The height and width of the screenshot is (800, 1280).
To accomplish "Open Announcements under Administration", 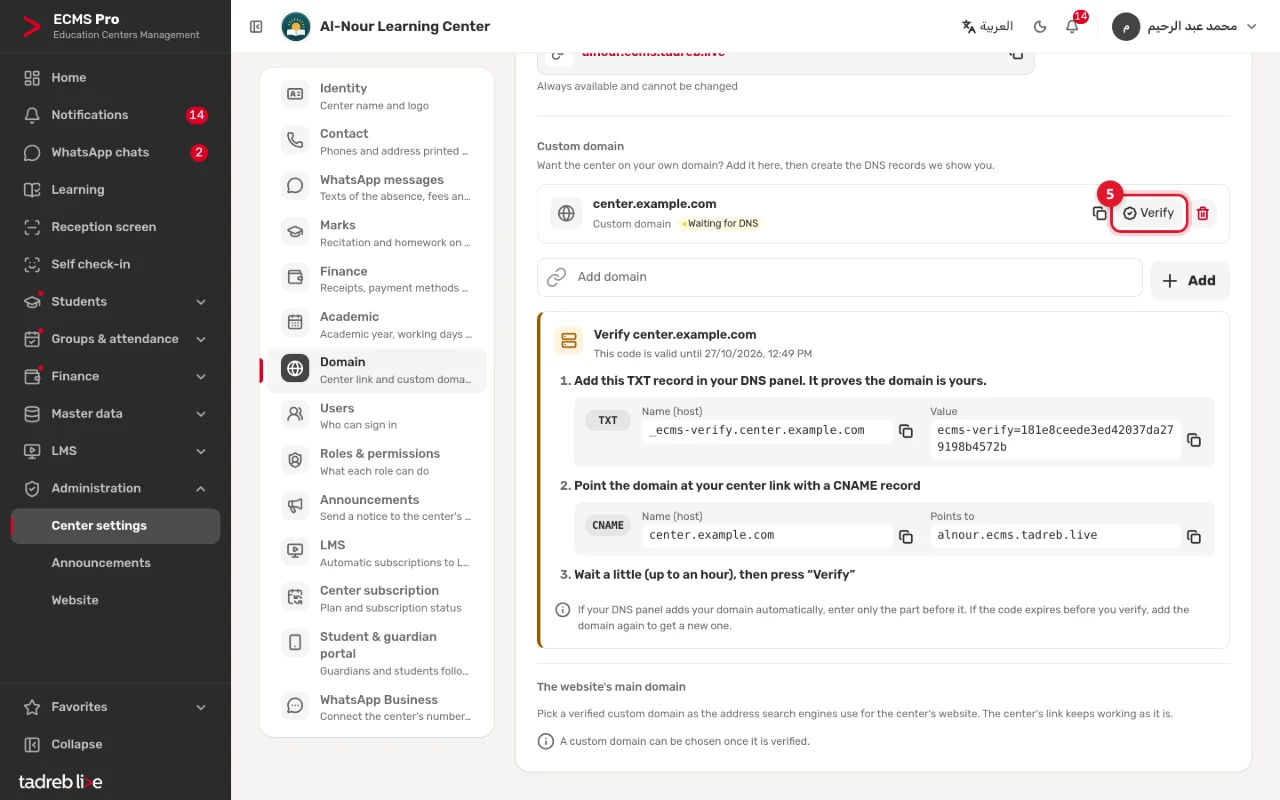I will point(115,563).
